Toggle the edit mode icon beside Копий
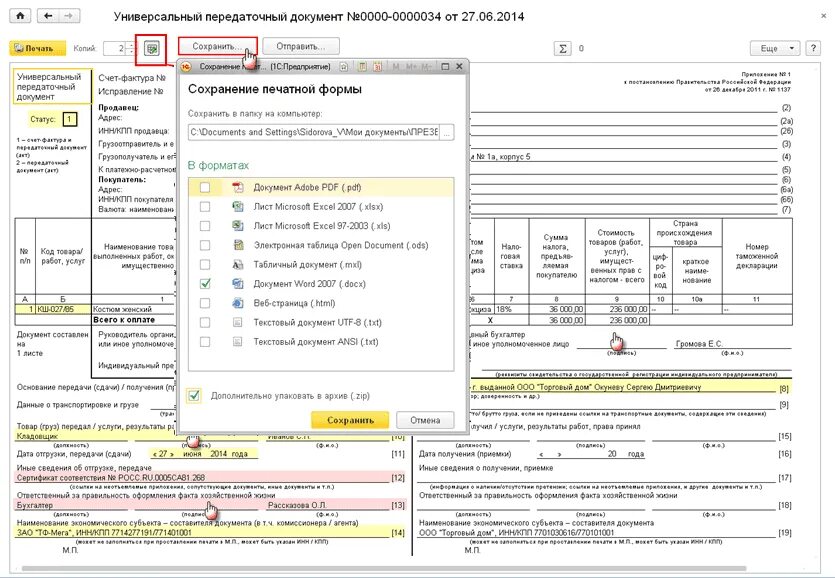 pyautogui.click(x=151, y=49)
